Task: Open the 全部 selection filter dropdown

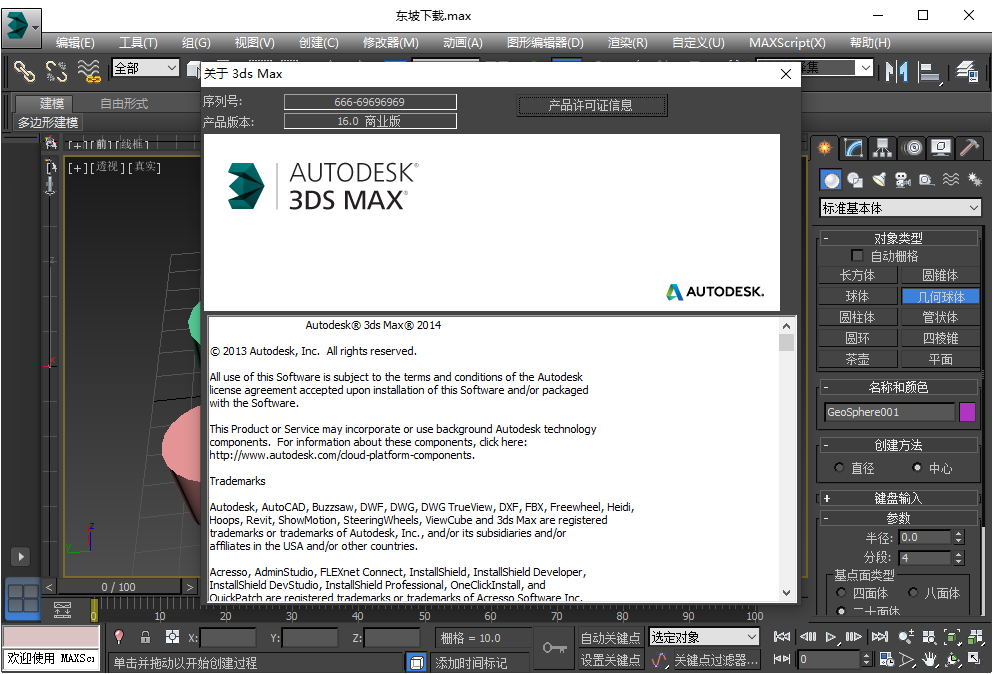Action: [146, 68]
